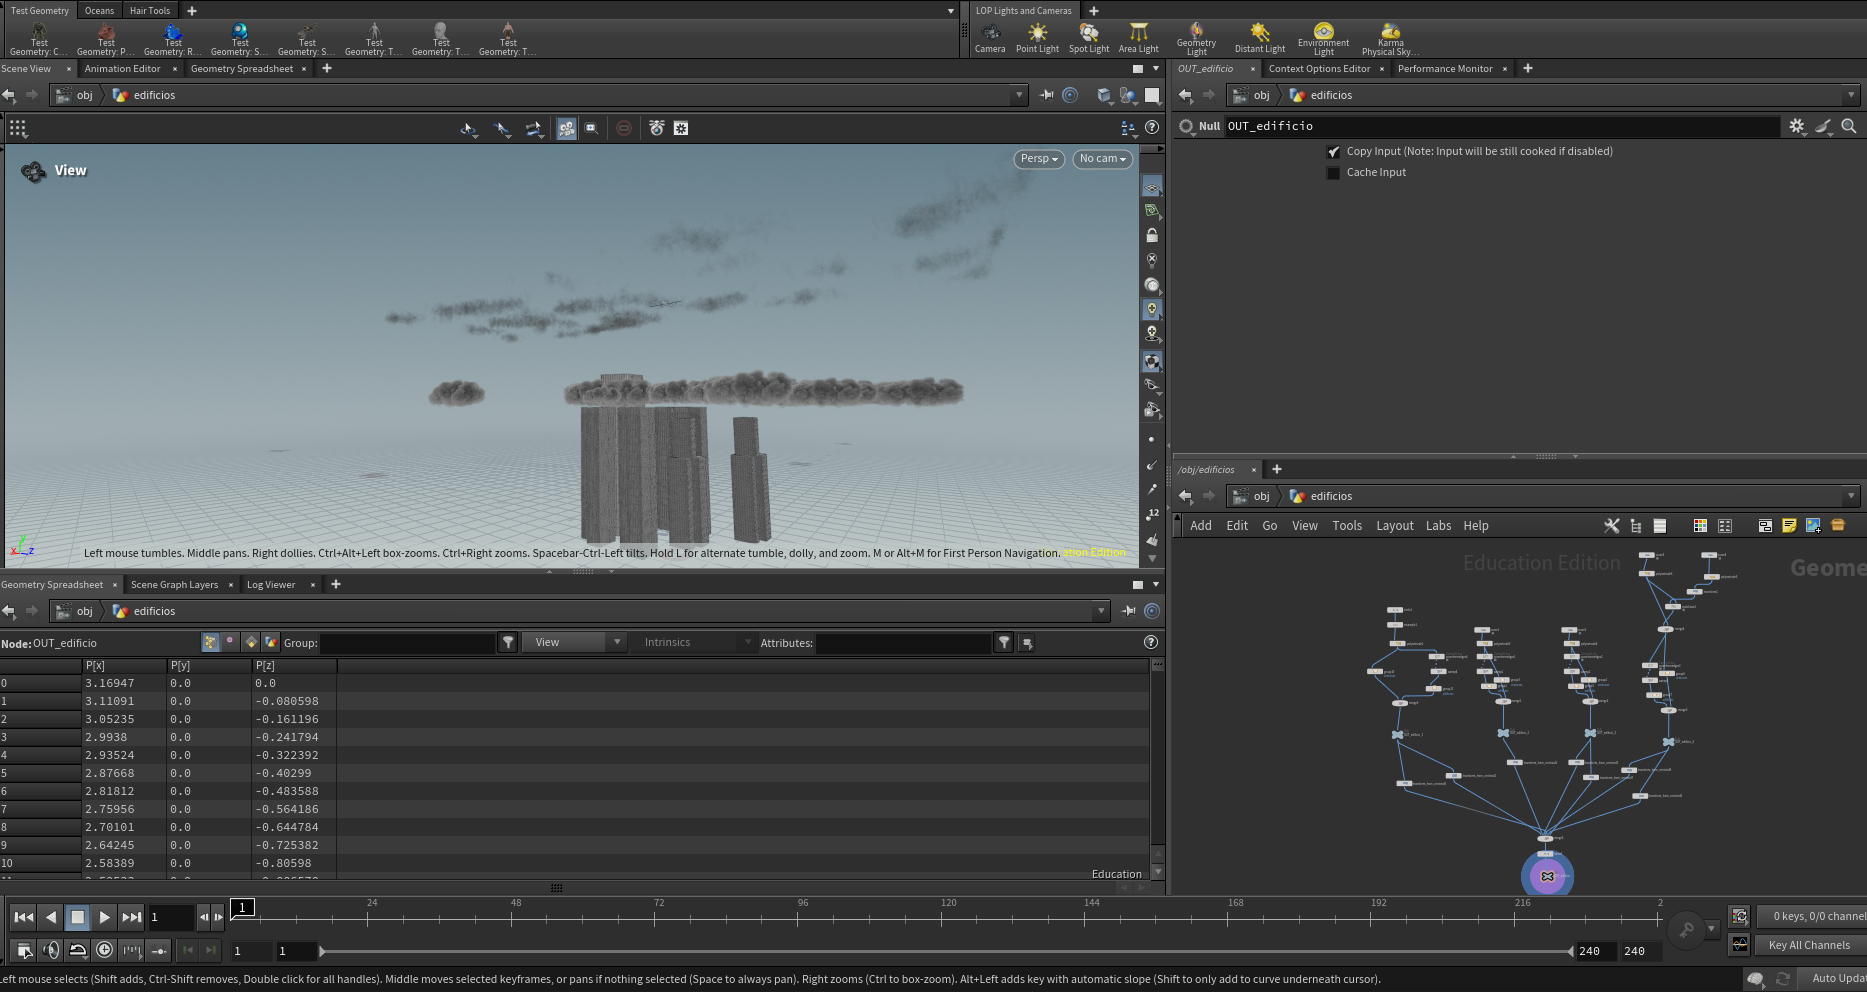Switch to the Scene Graph Layers tab
This screenshot has width=1867, height=992.
[x=174, y=585]
